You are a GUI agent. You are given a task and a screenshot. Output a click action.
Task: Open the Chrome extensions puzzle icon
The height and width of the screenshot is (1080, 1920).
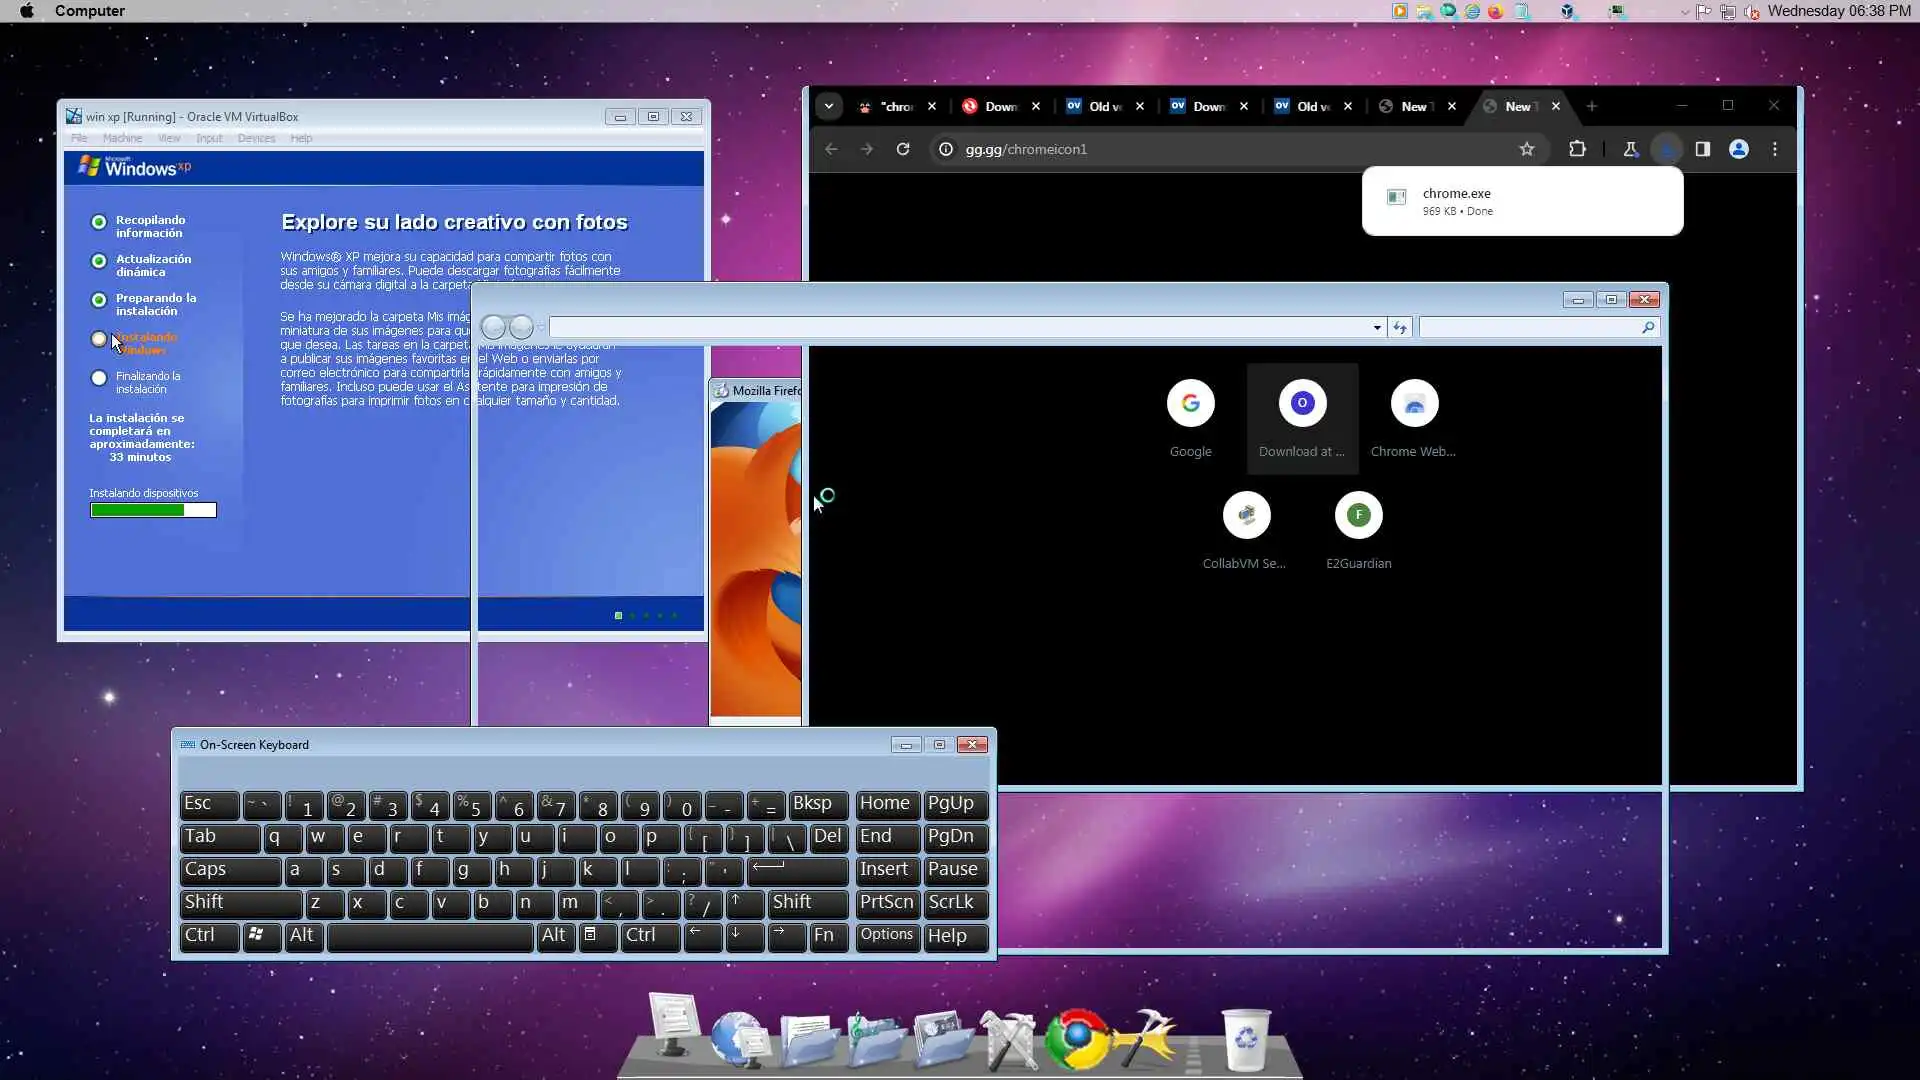point(1577,149)
